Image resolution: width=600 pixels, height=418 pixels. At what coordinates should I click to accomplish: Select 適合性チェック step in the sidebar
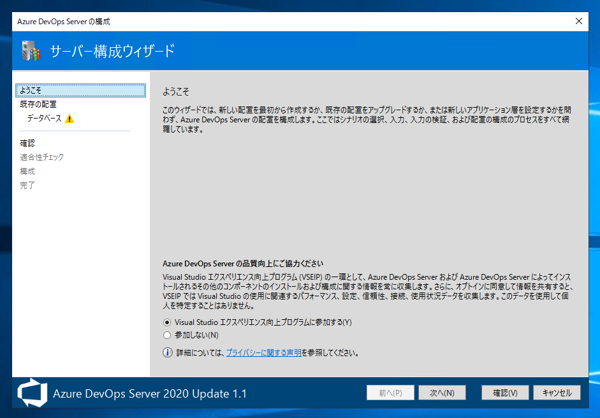(x=42, y=157)
